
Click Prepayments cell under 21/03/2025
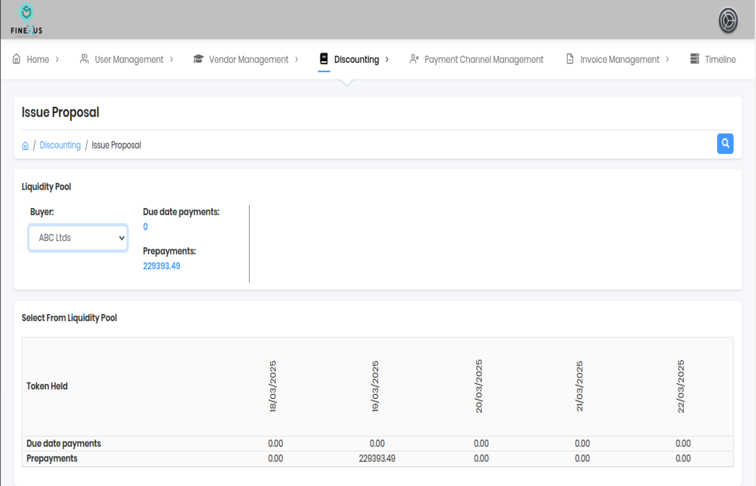(582, 459)
